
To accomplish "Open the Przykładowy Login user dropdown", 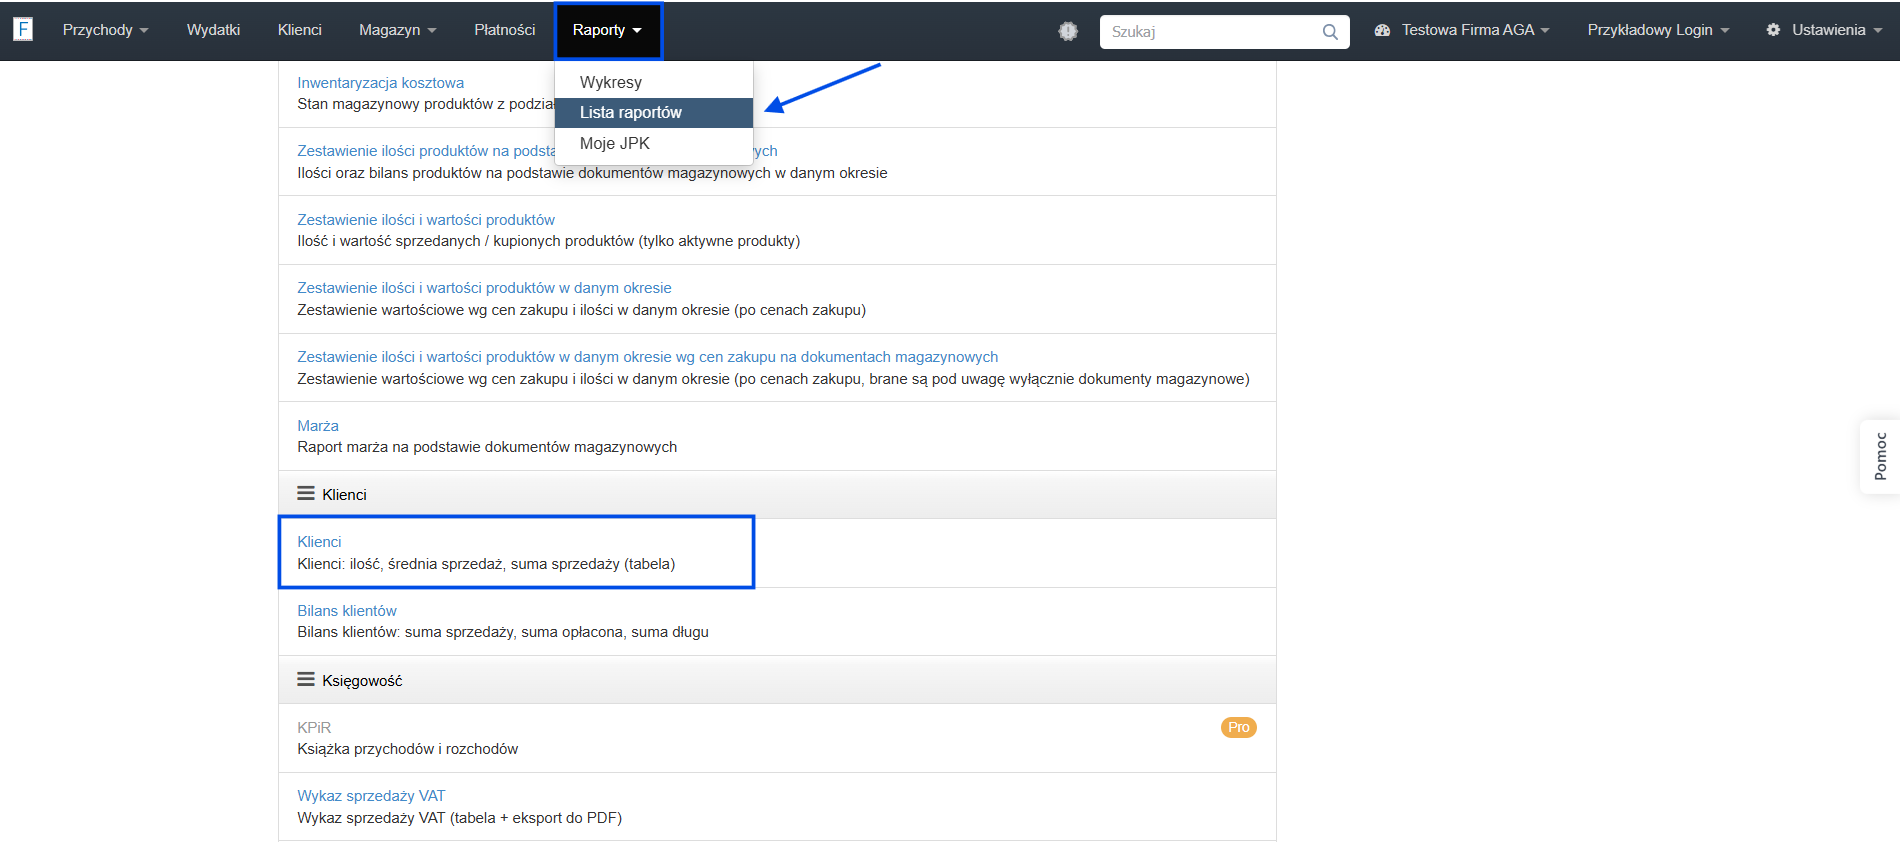I will coord(1657,30).
